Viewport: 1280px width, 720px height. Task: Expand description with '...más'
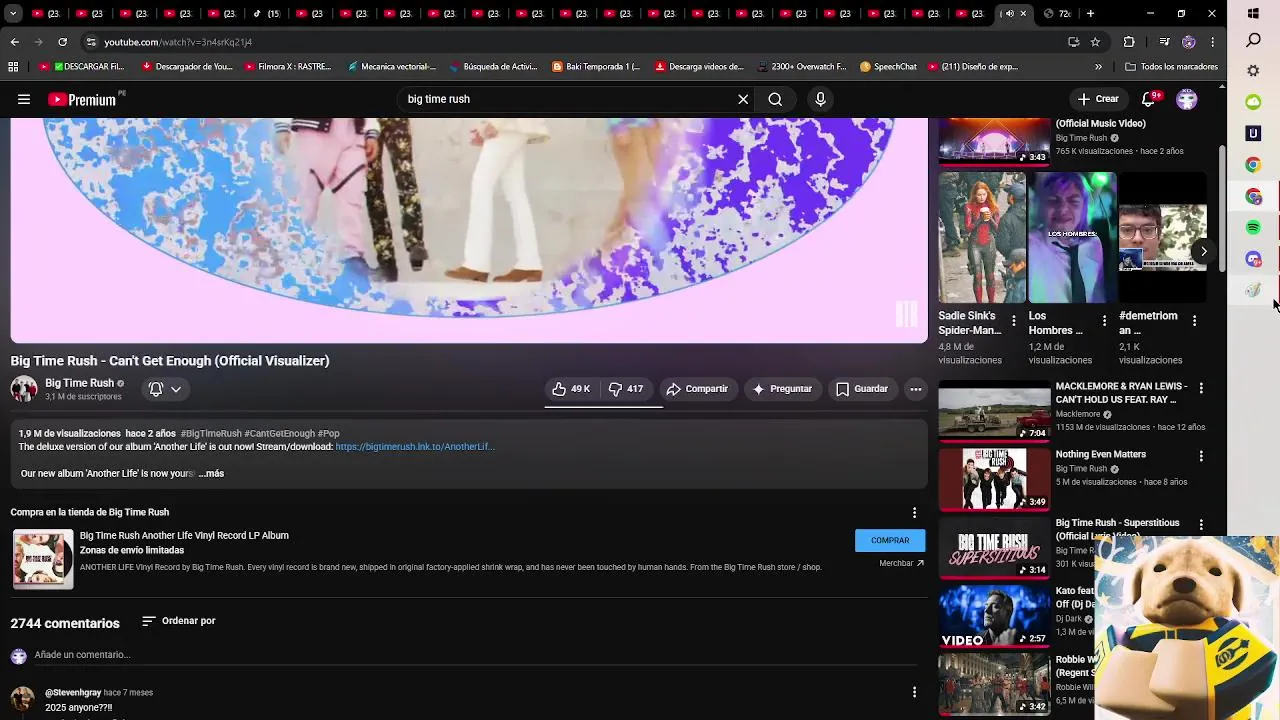coord(211,474)
